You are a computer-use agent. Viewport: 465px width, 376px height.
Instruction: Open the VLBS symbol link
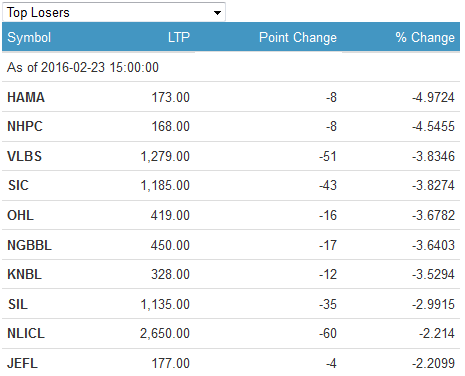pyautogui.click(x=25, y=156)
